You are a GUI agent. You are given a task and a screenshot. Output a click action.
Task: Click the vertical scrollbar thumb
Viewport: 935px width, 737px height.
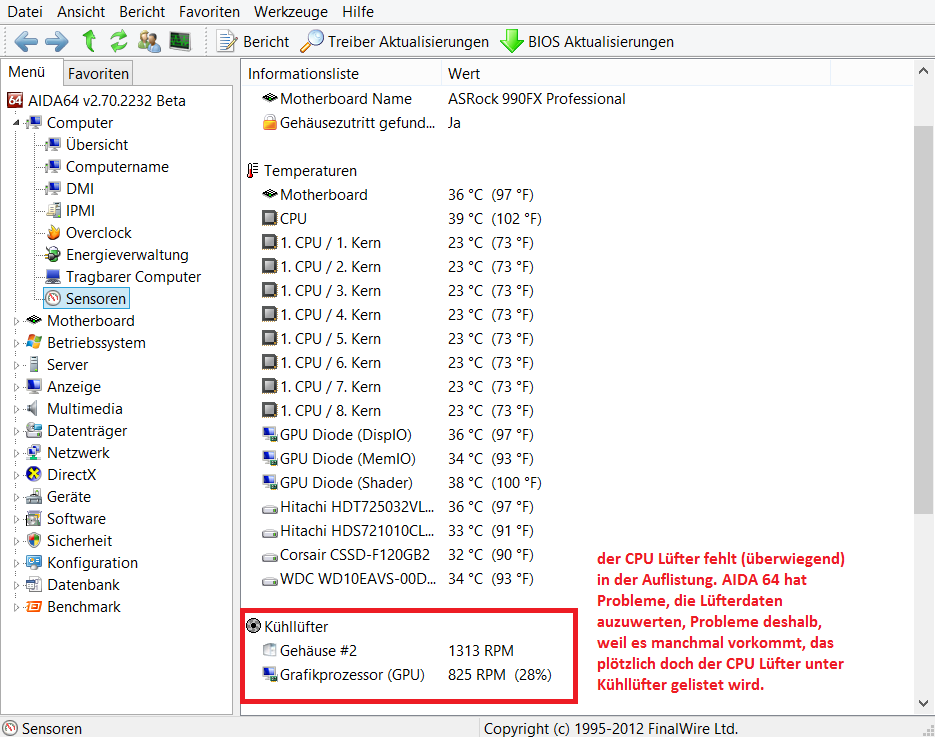(x=923, y=320)
